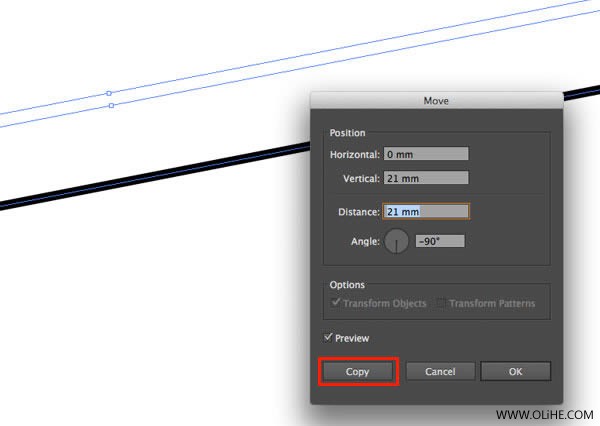Click the "Vertical:" label
Screen dimensions: 600x426
[361, 179]
